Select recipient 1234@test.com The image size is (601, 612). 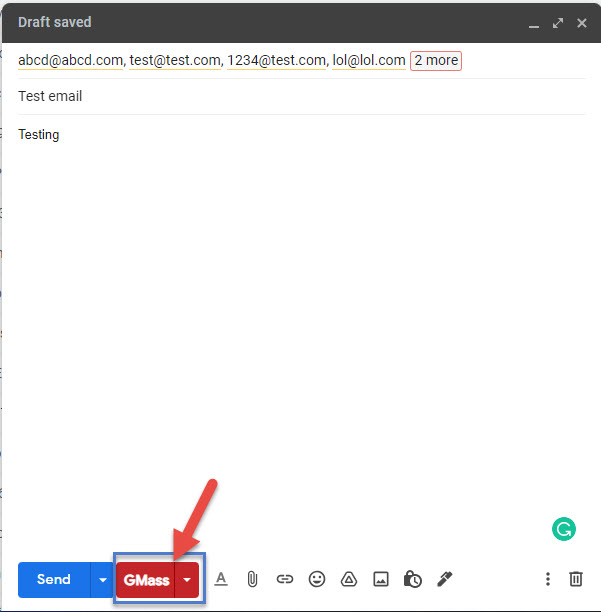point(276,60)
